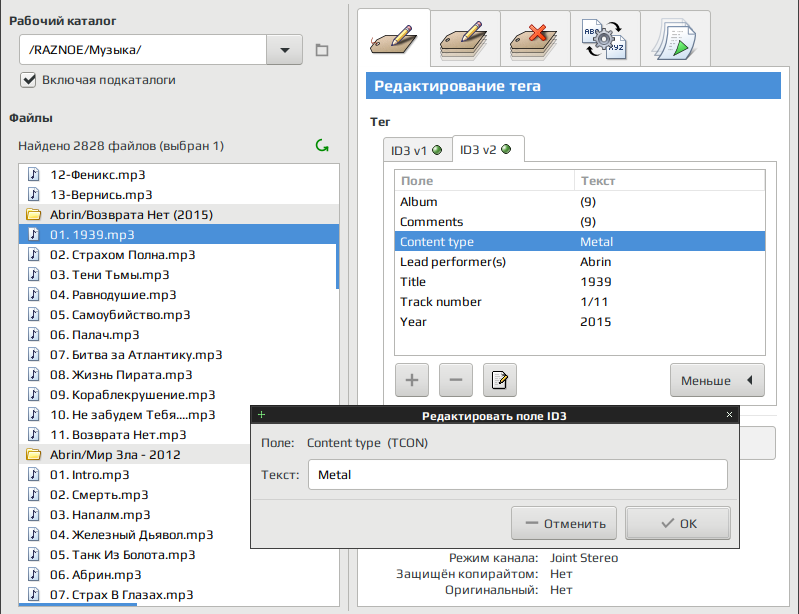
Task: Select file 11. Возврата Нет.mp3
Action: pyautogui.click(x=135, y=435)
